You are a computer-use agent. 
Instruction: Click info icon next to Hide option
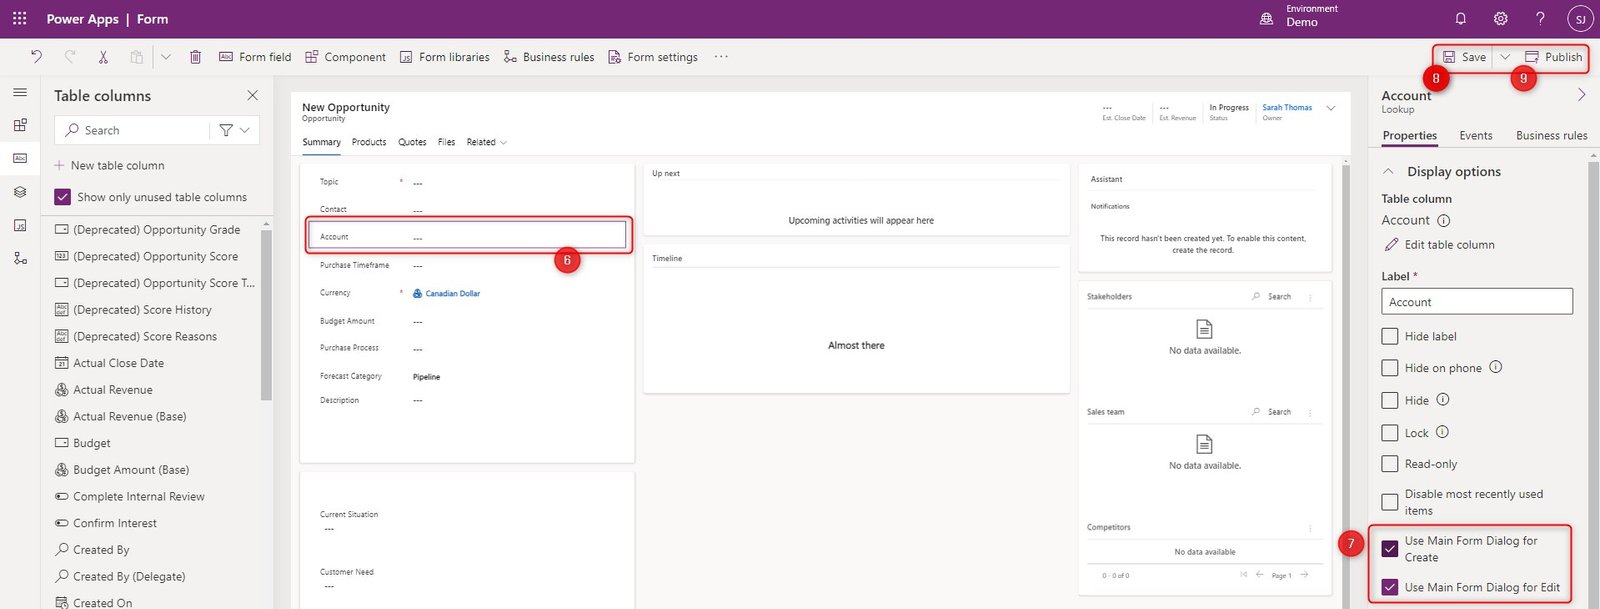point(1443,399)
